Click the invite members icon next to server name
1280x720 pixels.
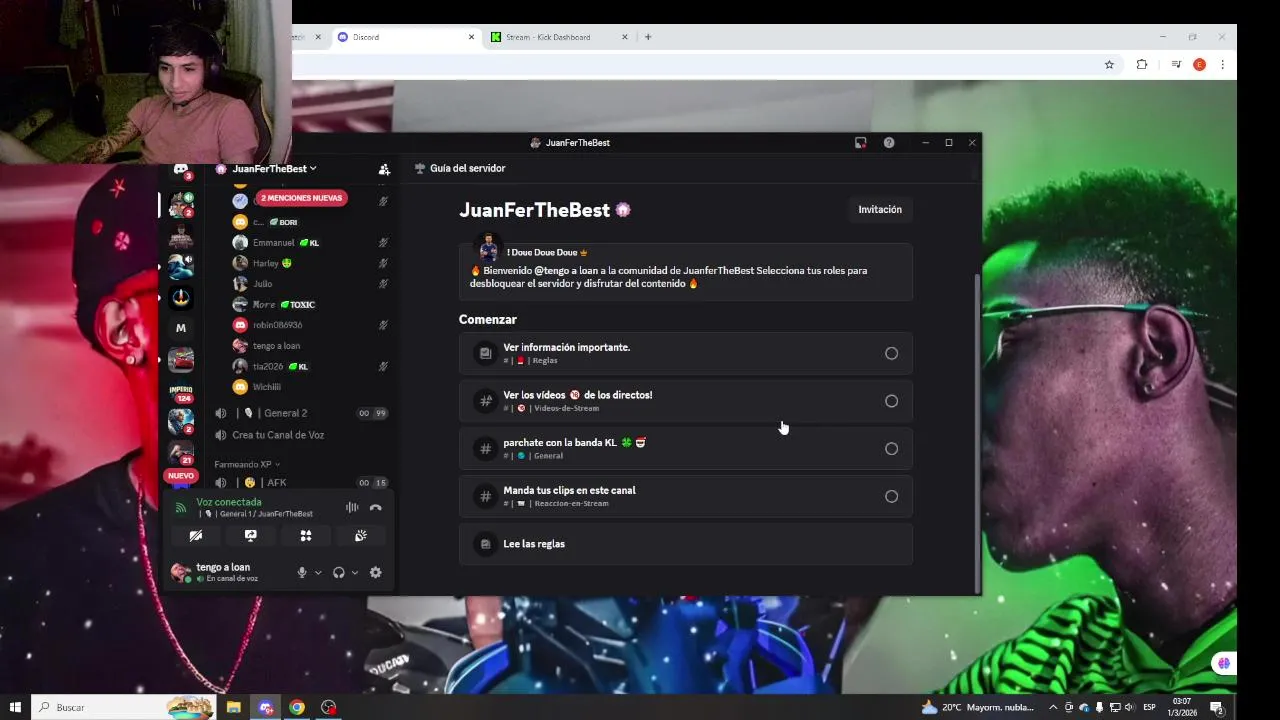384,169
